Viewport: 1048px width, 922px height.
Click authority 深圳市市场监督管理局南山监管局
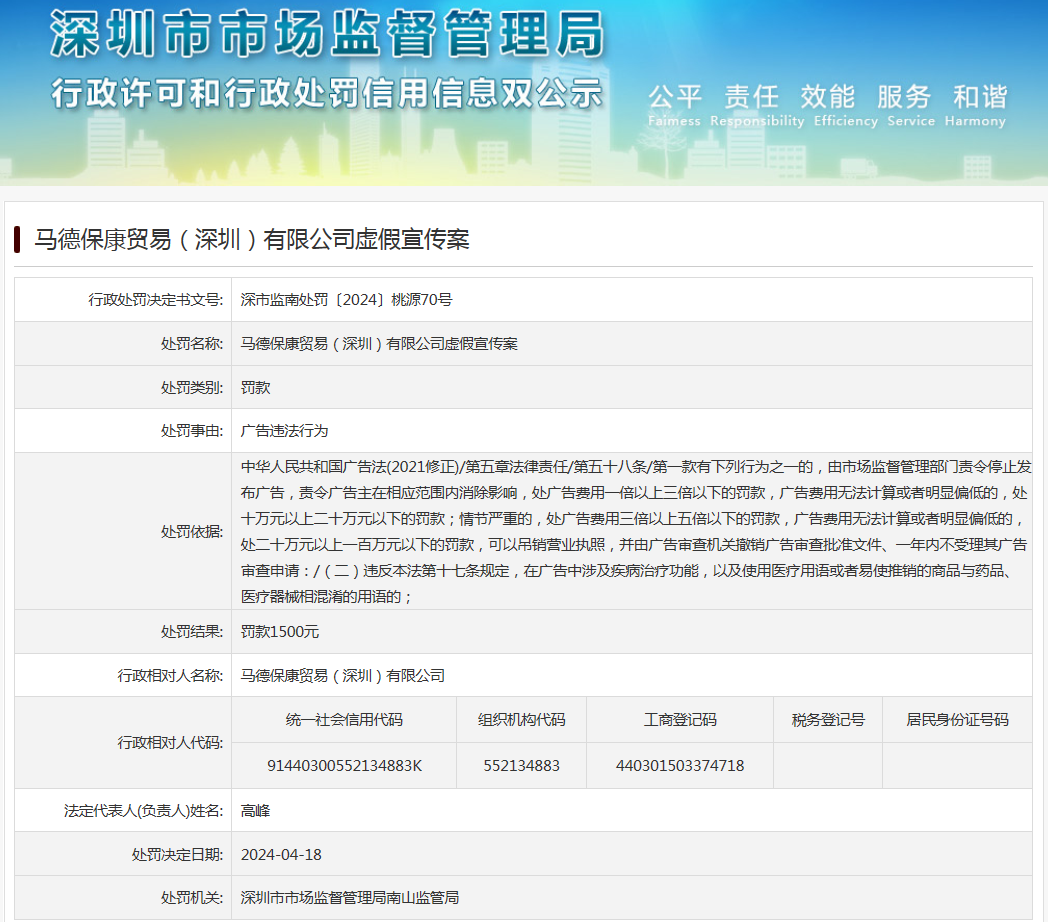[350, 898]
